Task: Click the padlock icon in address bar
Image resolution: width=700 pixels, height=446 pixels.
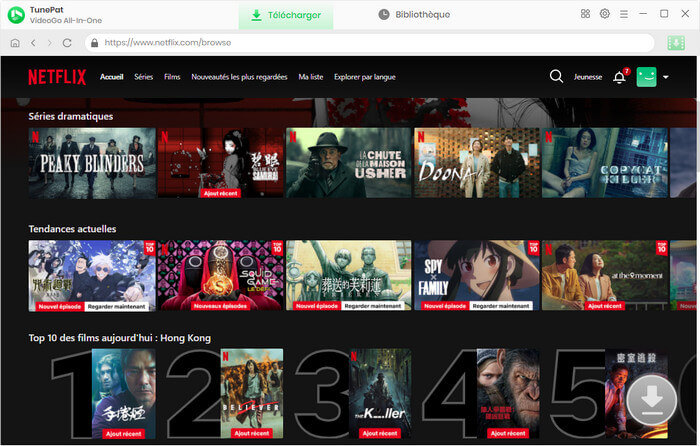Action: (94, 43)
